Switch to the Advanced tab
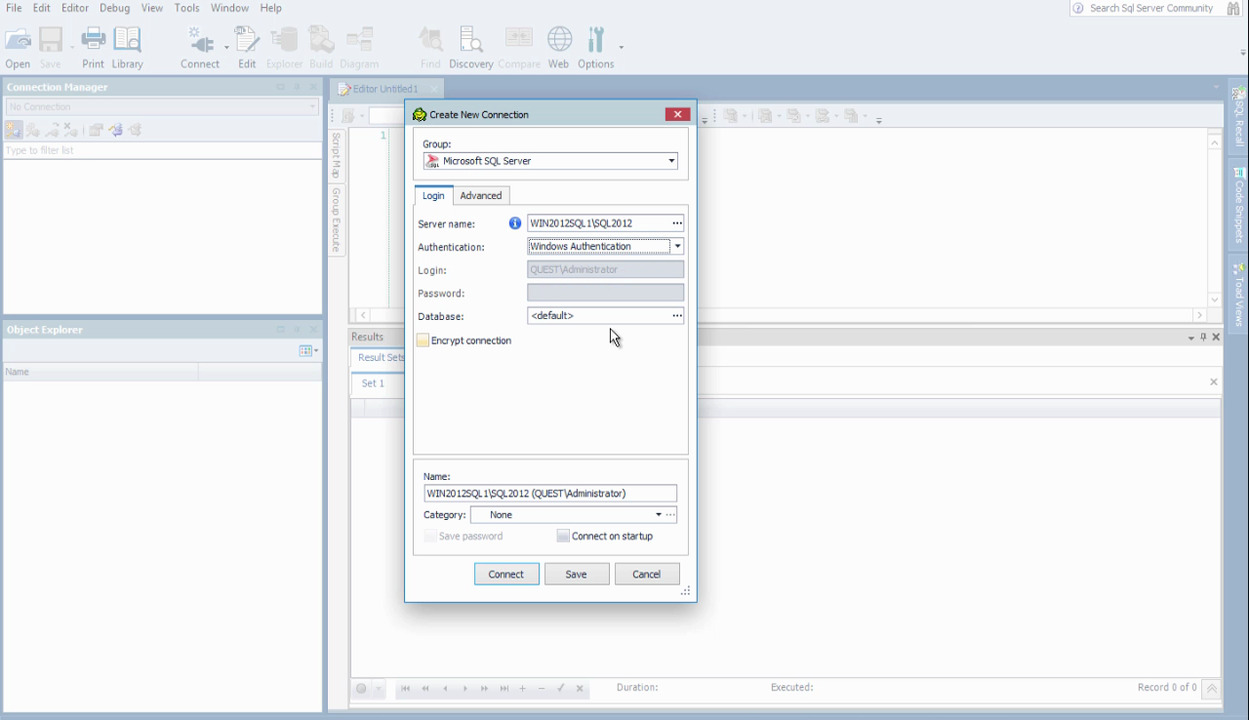Screen dimensions: 1249x720 click(x=481, y=196)
